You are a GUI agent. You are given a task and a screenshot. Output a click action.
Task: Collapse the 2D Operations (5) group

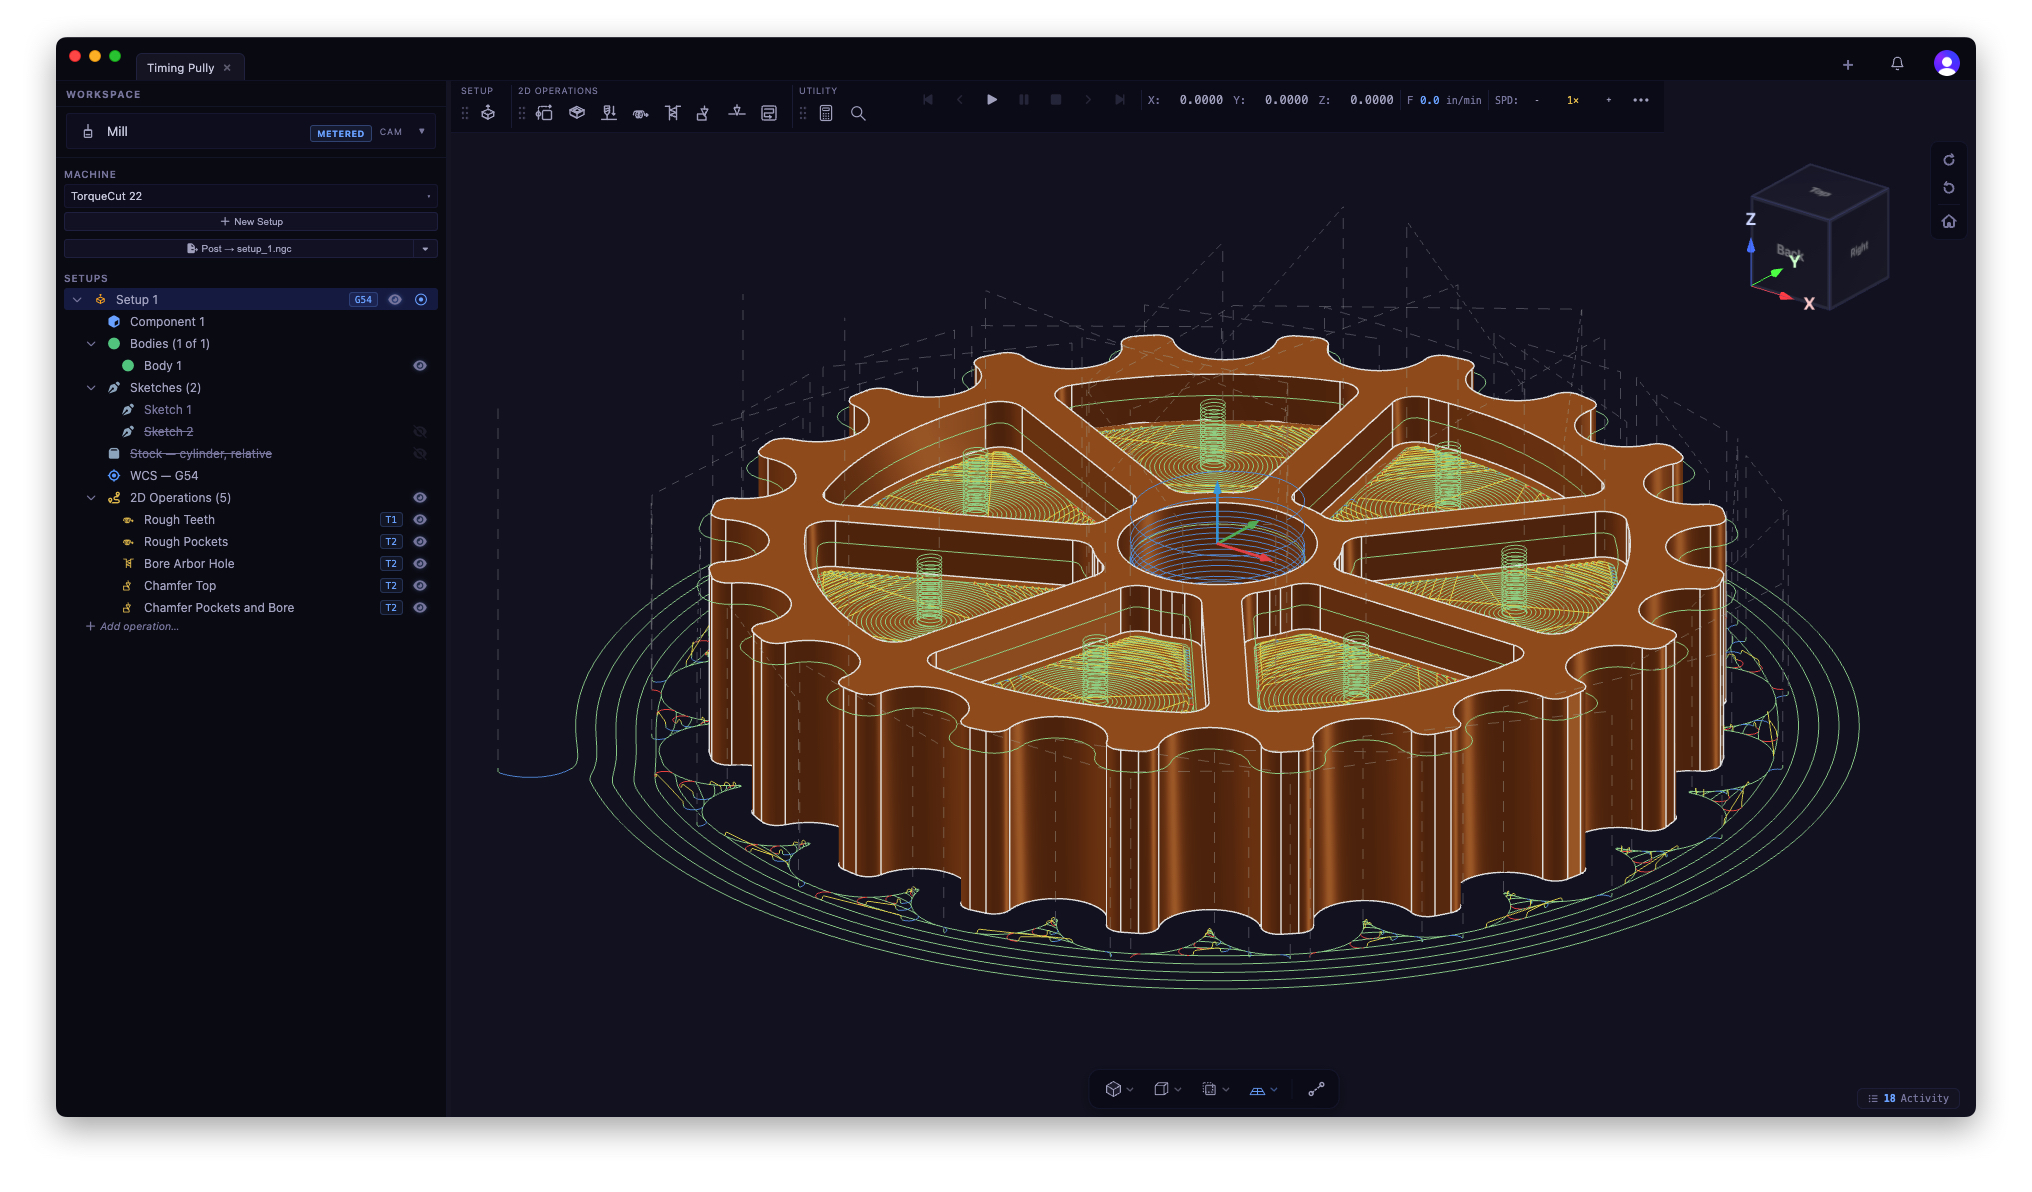pyautogui.click(x=91, y=498)
